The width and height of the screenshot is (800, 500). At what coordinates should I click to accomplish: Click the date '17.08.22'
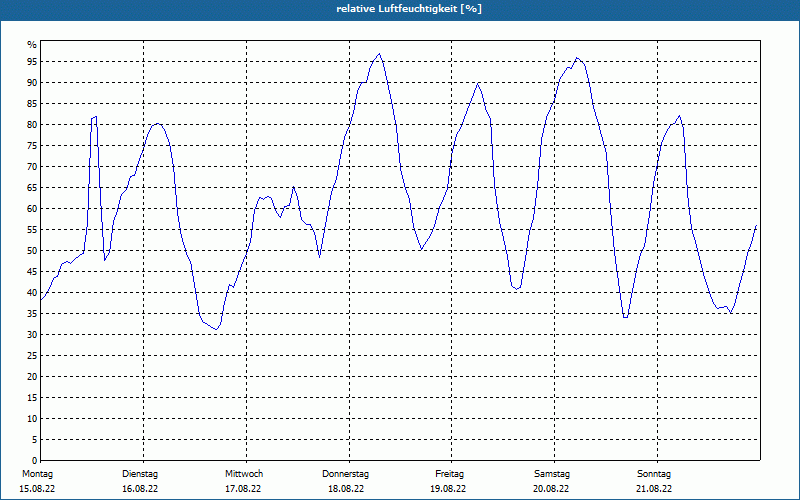point(243,489)
